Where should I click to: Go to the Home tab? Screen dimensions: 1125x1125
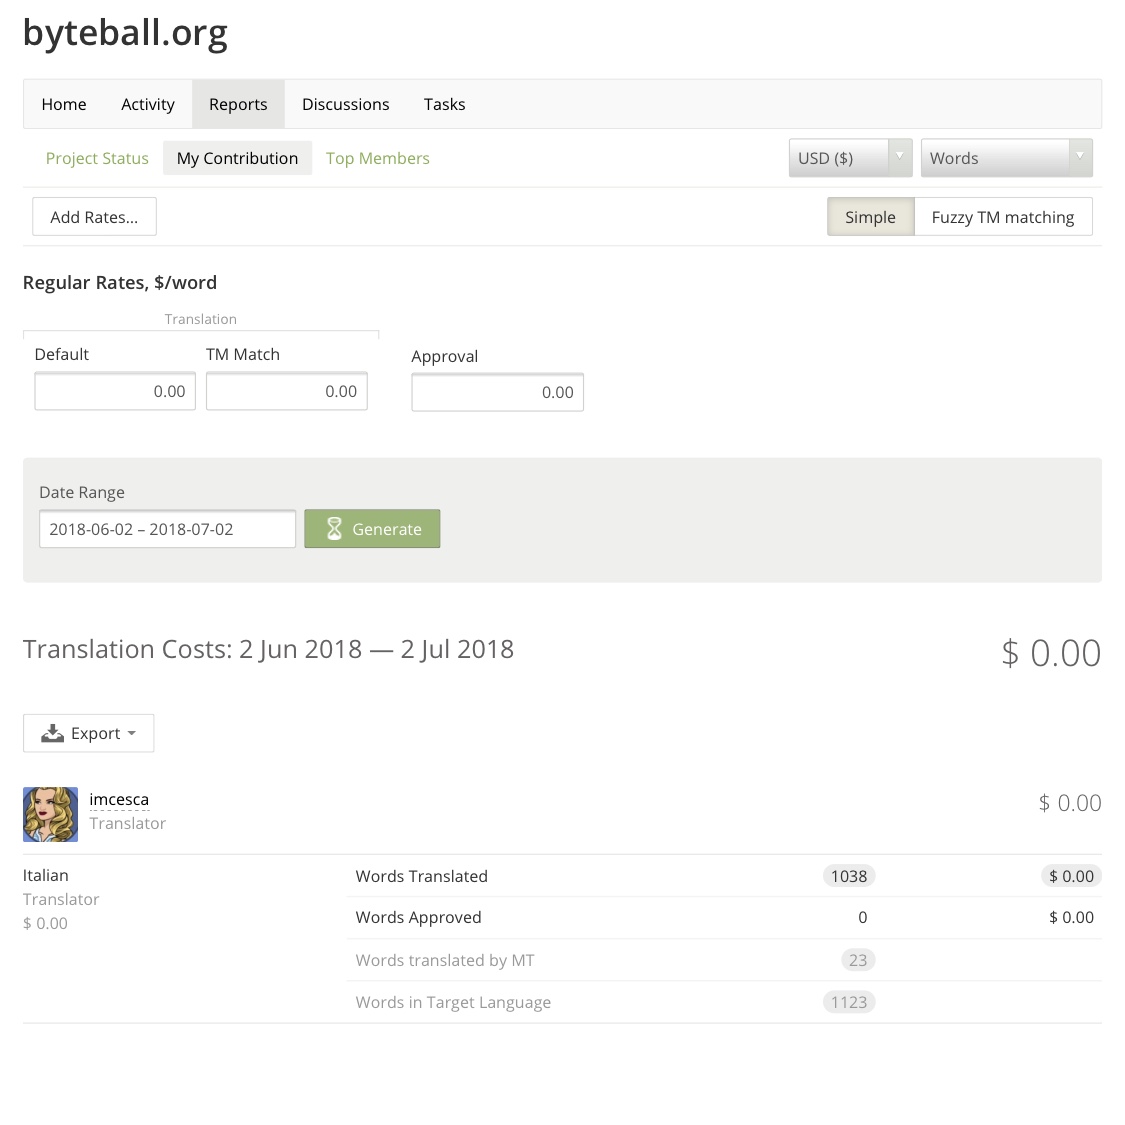tap(64, 104)
